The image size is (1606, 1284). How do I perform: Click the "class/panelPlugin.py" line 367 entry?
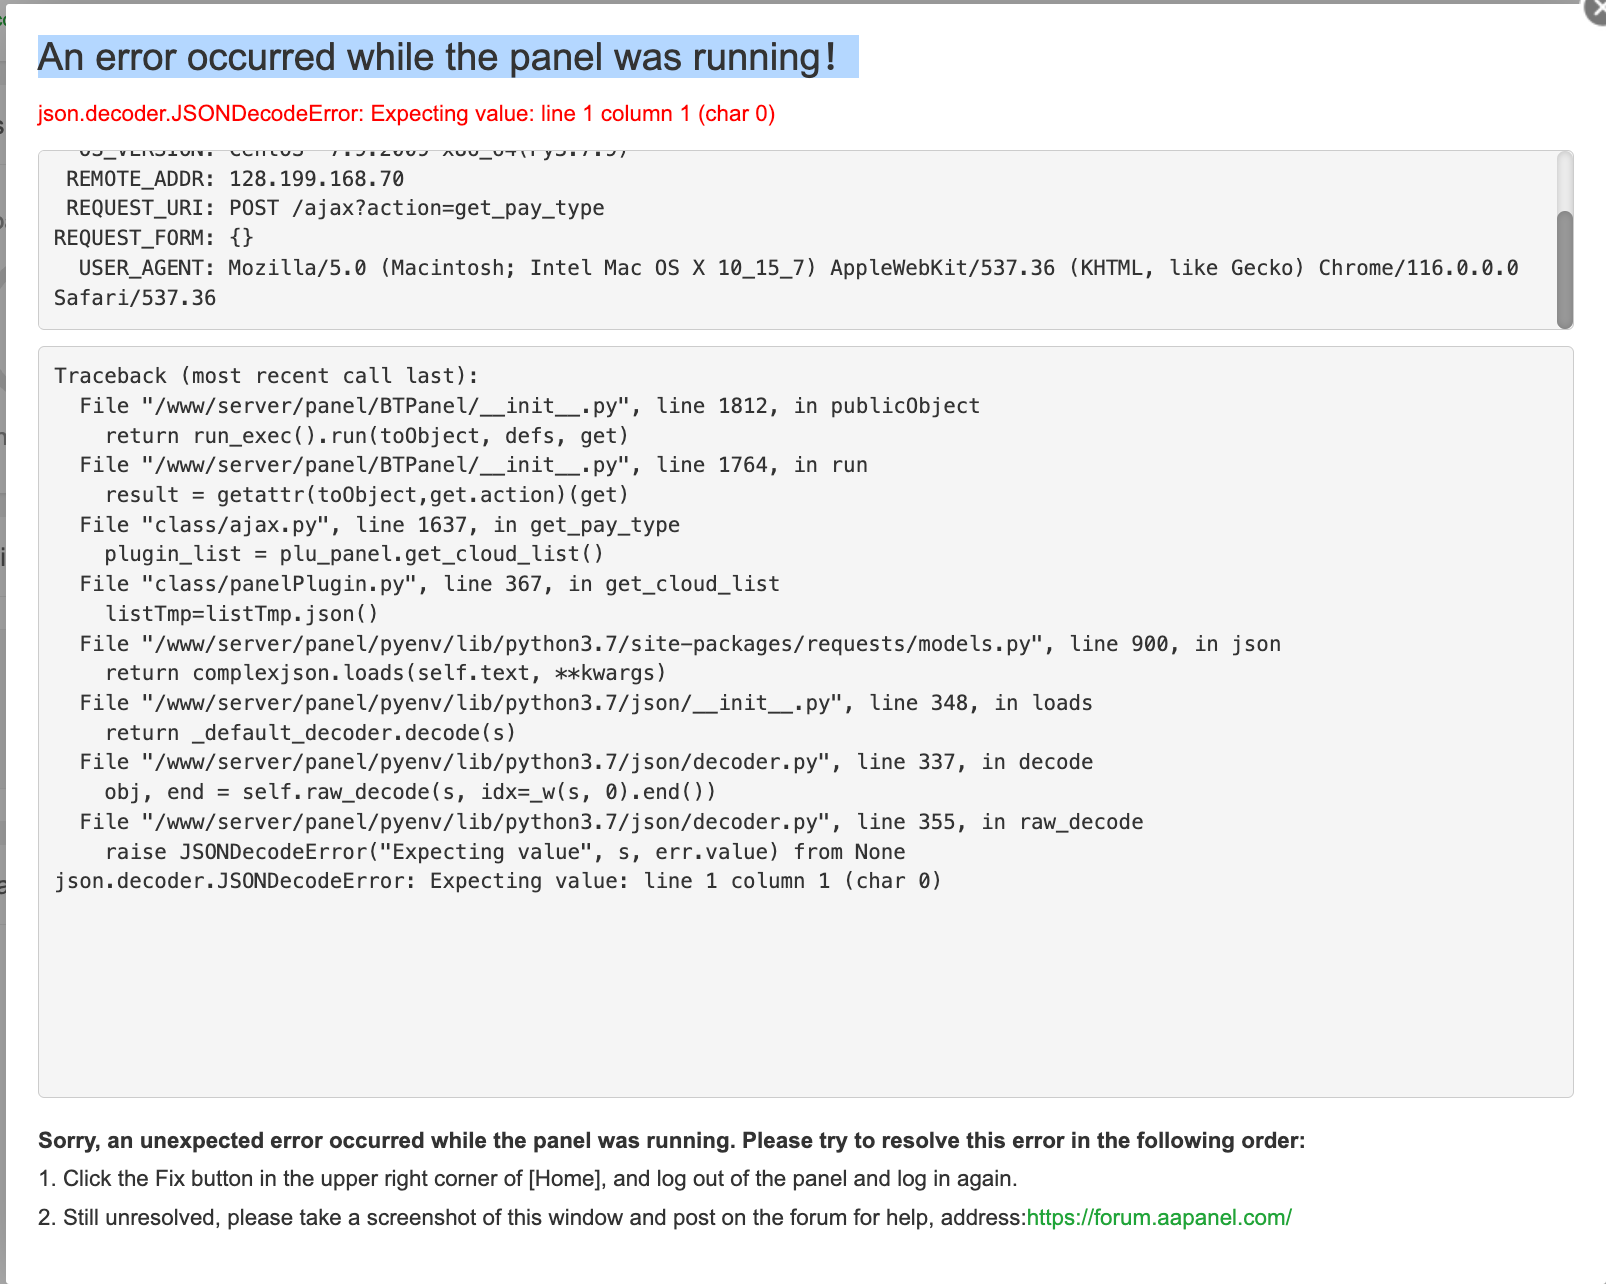click(430, 584)
